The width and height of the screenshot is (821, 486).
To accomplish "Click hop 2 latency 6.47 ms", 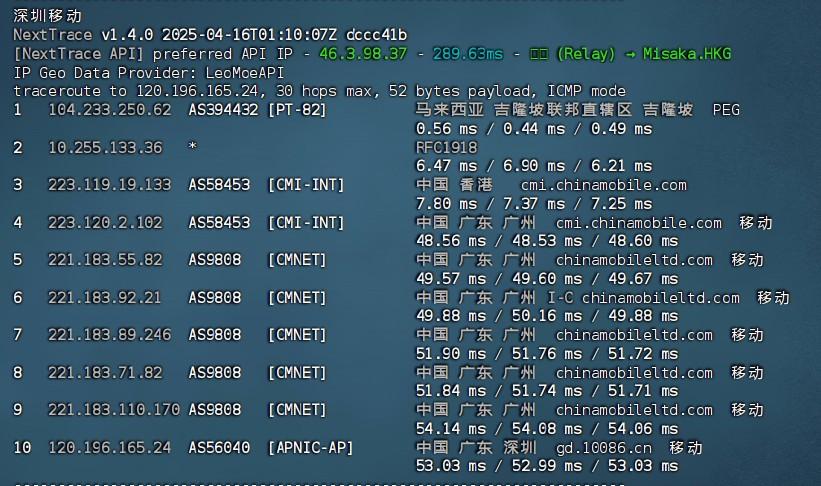I will point(446,166).
